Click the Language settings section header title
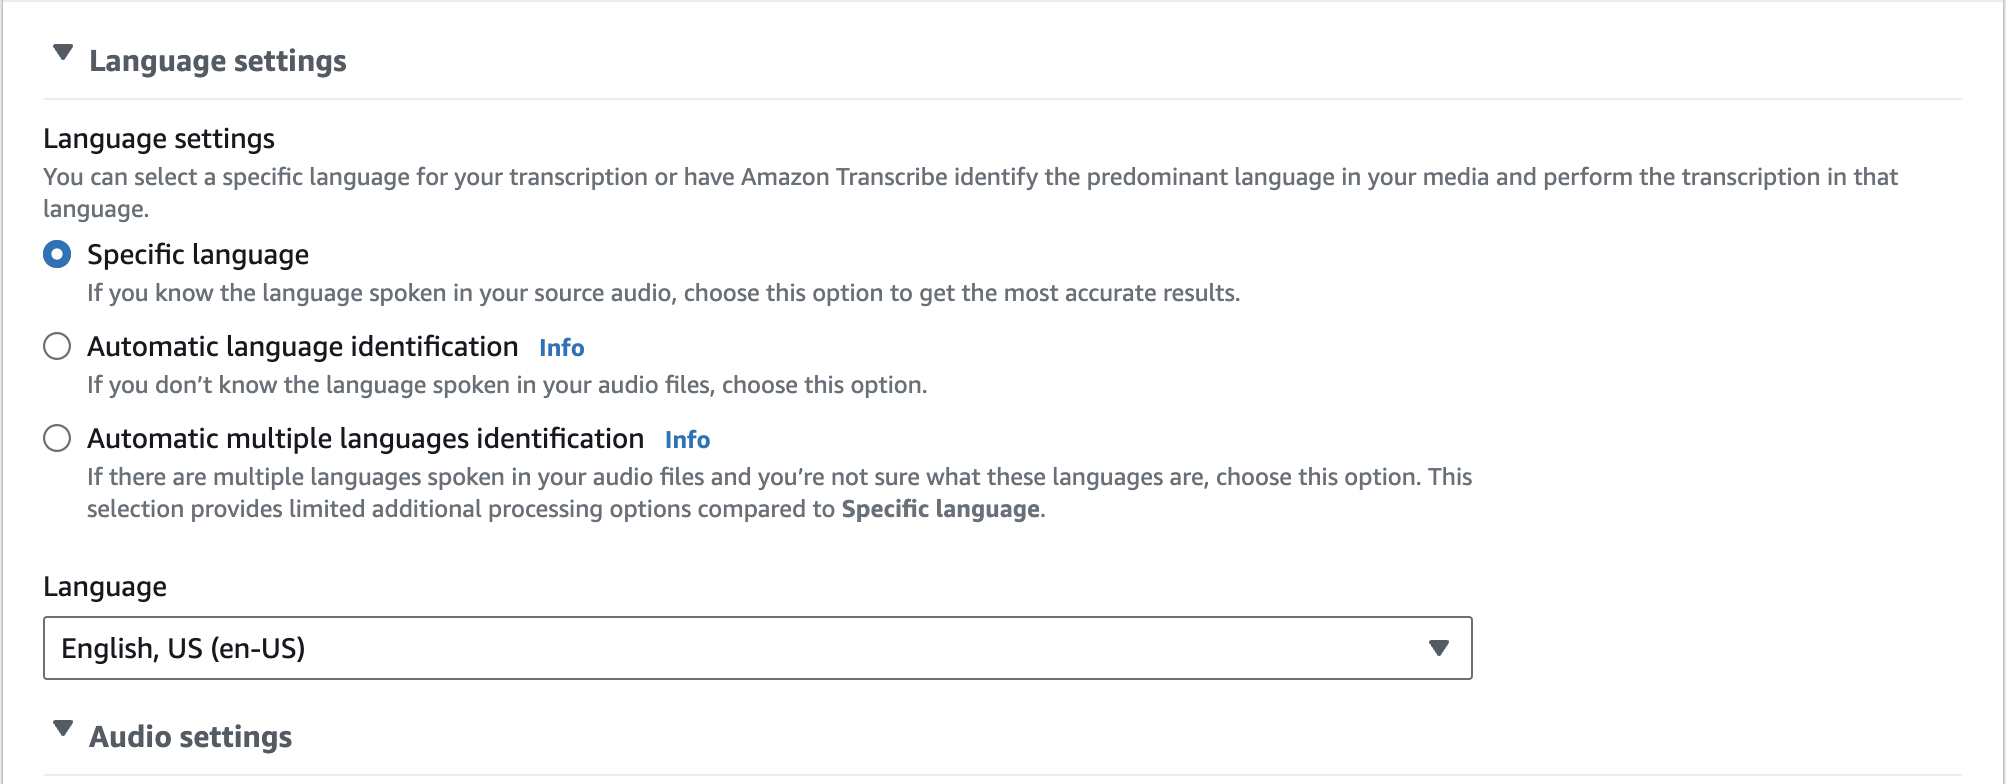The image size is (2006, 784). point(218,61)
